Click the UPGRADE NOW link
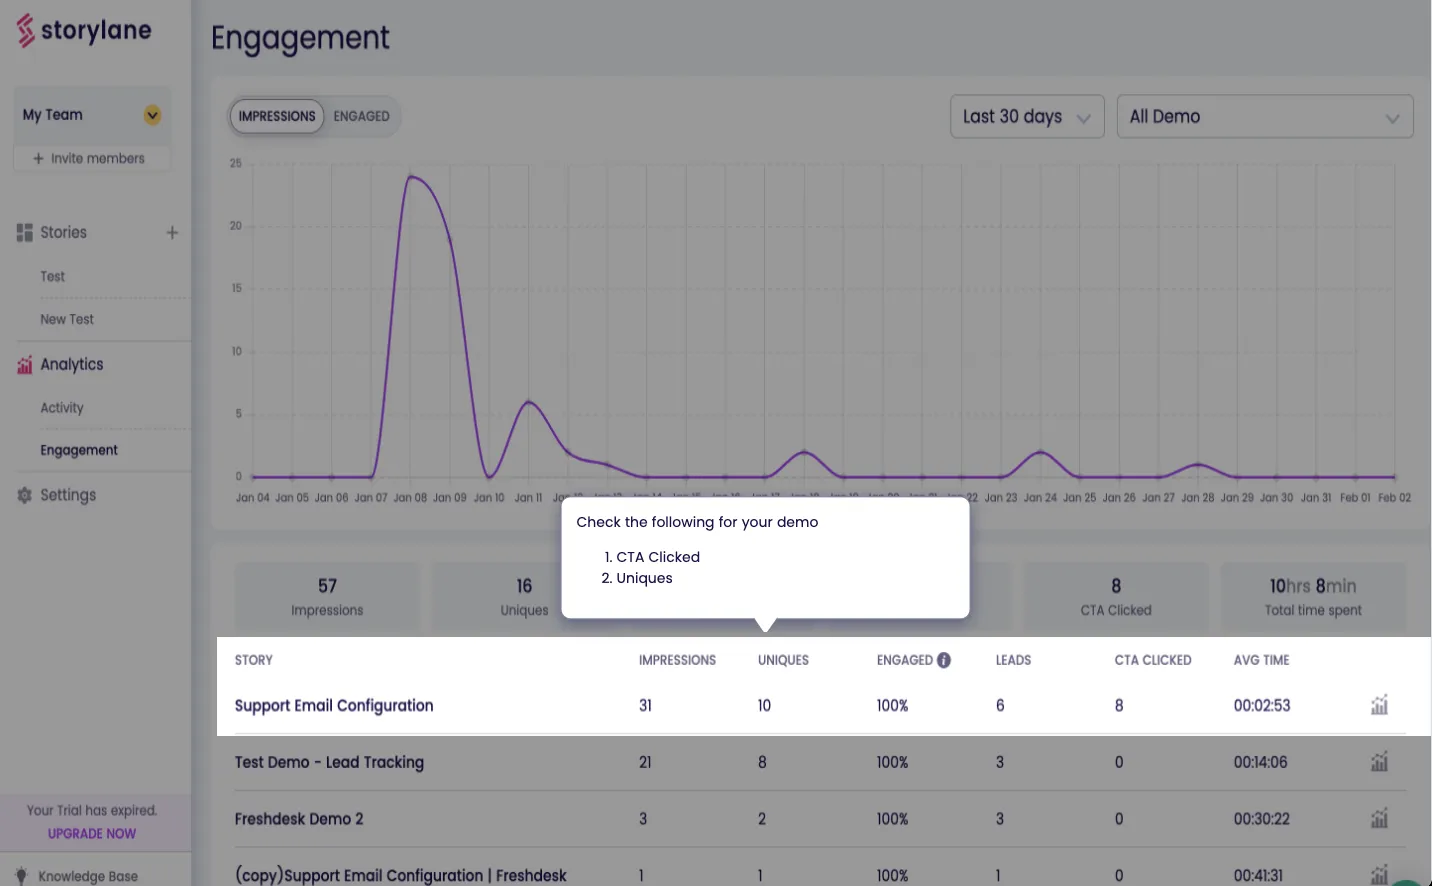Image resolution: width=1432 pixels, height=886 pixels. (92, 834)
